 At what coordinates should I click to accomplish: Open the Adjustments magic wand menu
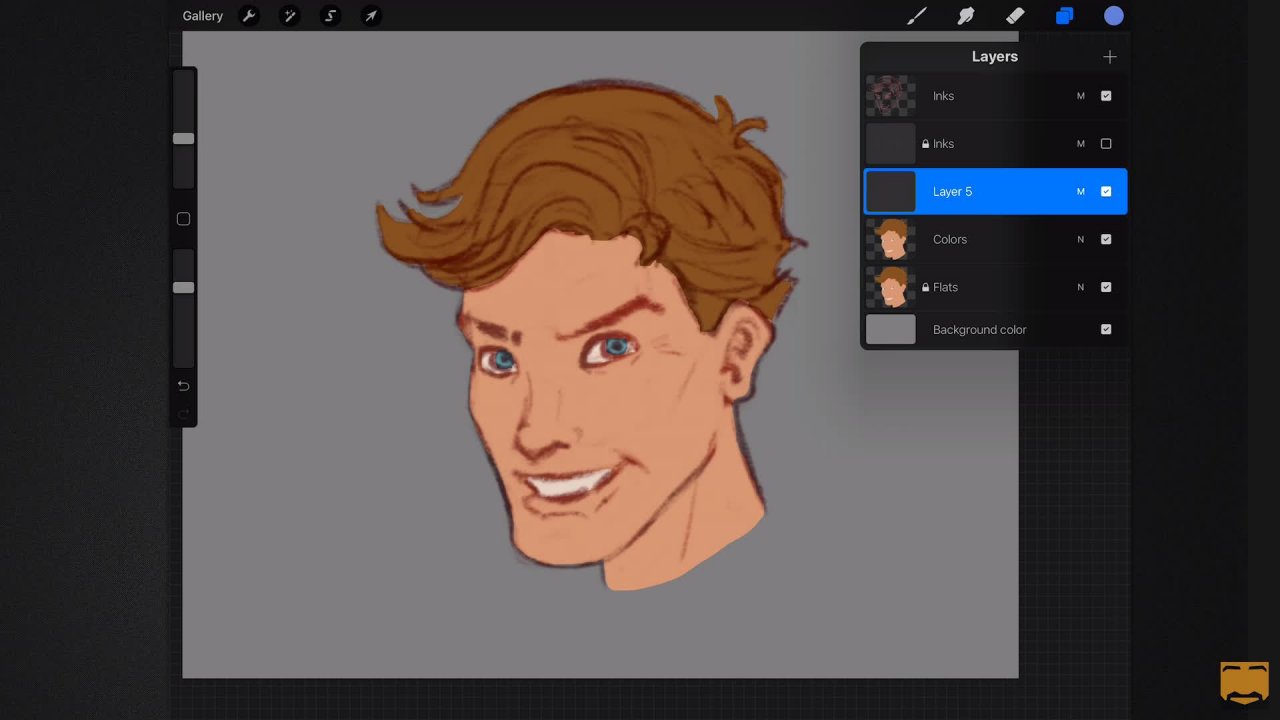[290, 16]
